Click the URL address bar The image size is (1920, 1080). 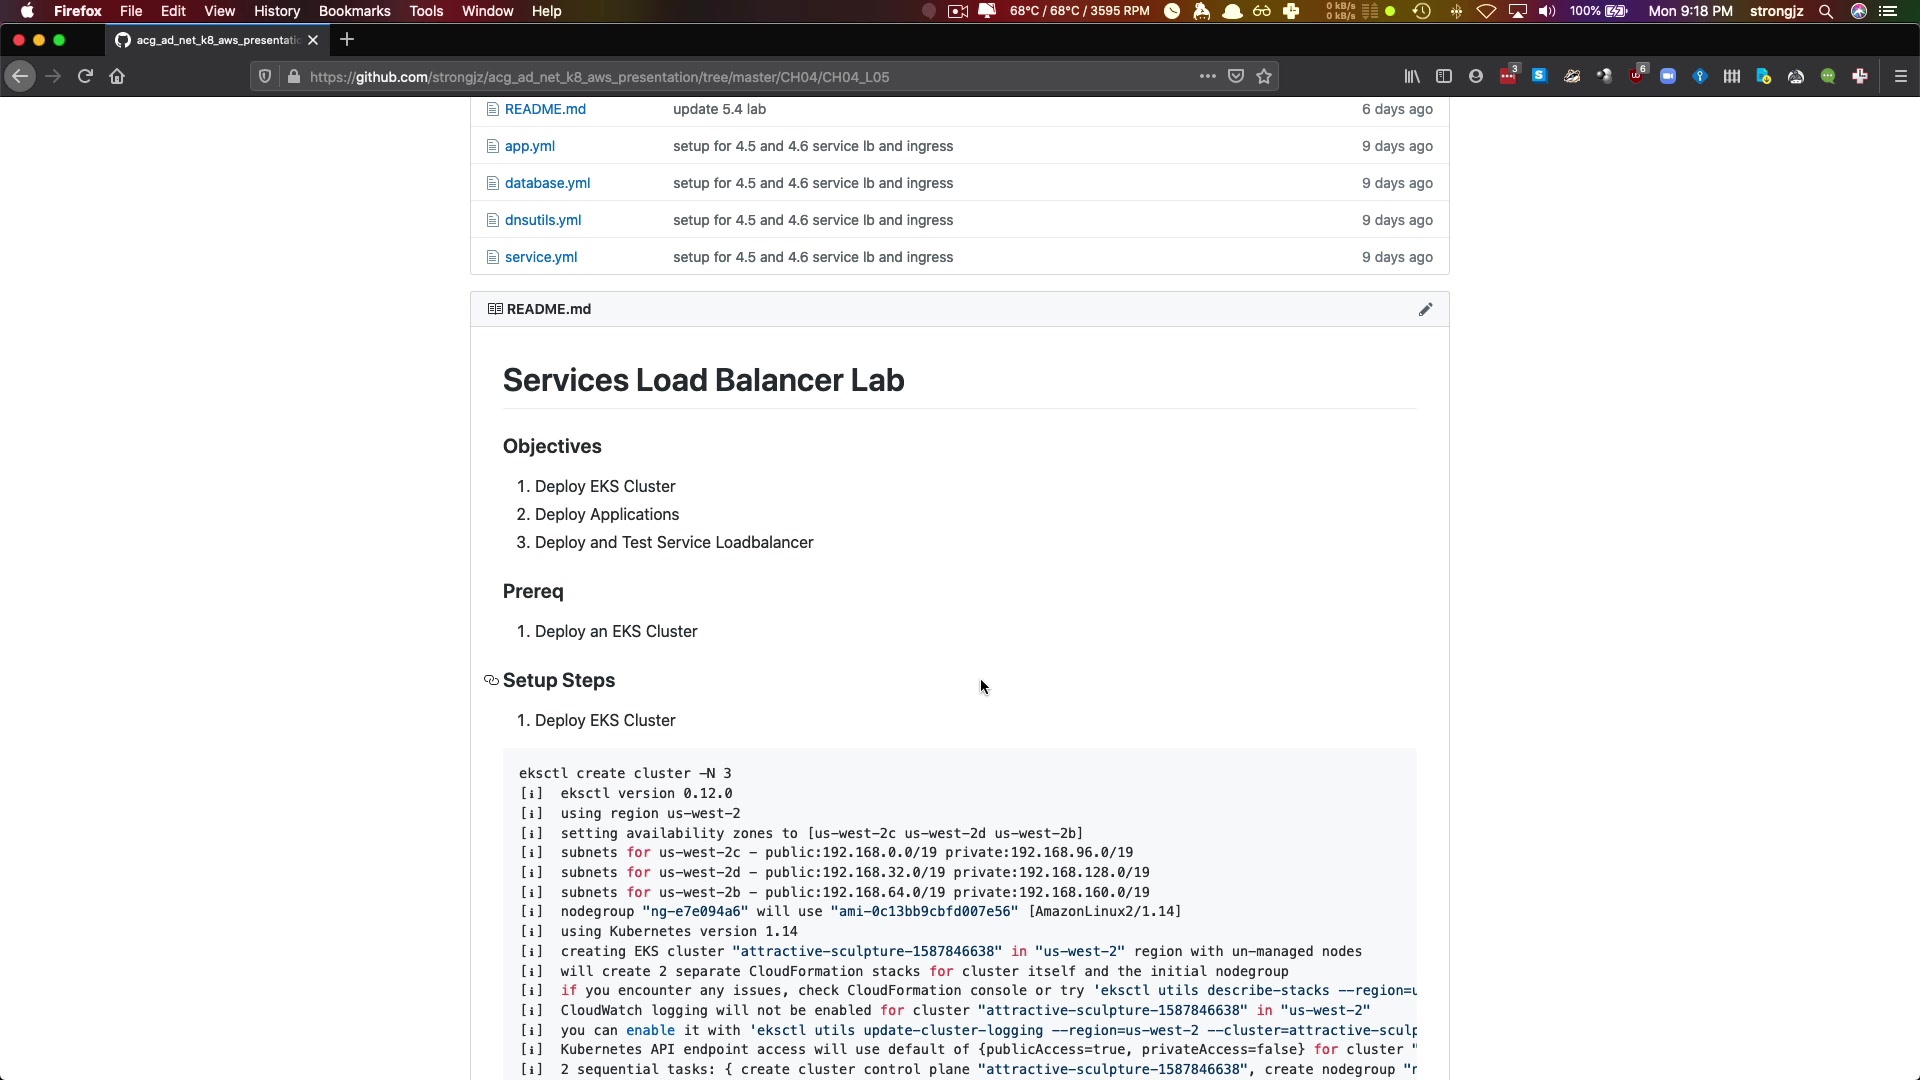point(700,77)
